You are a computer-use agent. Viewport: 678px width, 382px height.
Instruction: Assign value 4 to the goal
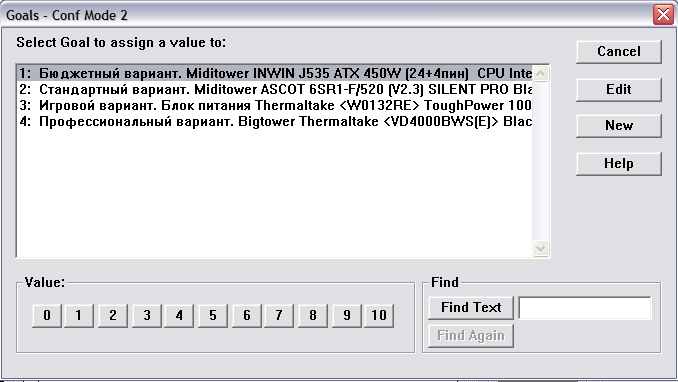(x=179, y=315)
